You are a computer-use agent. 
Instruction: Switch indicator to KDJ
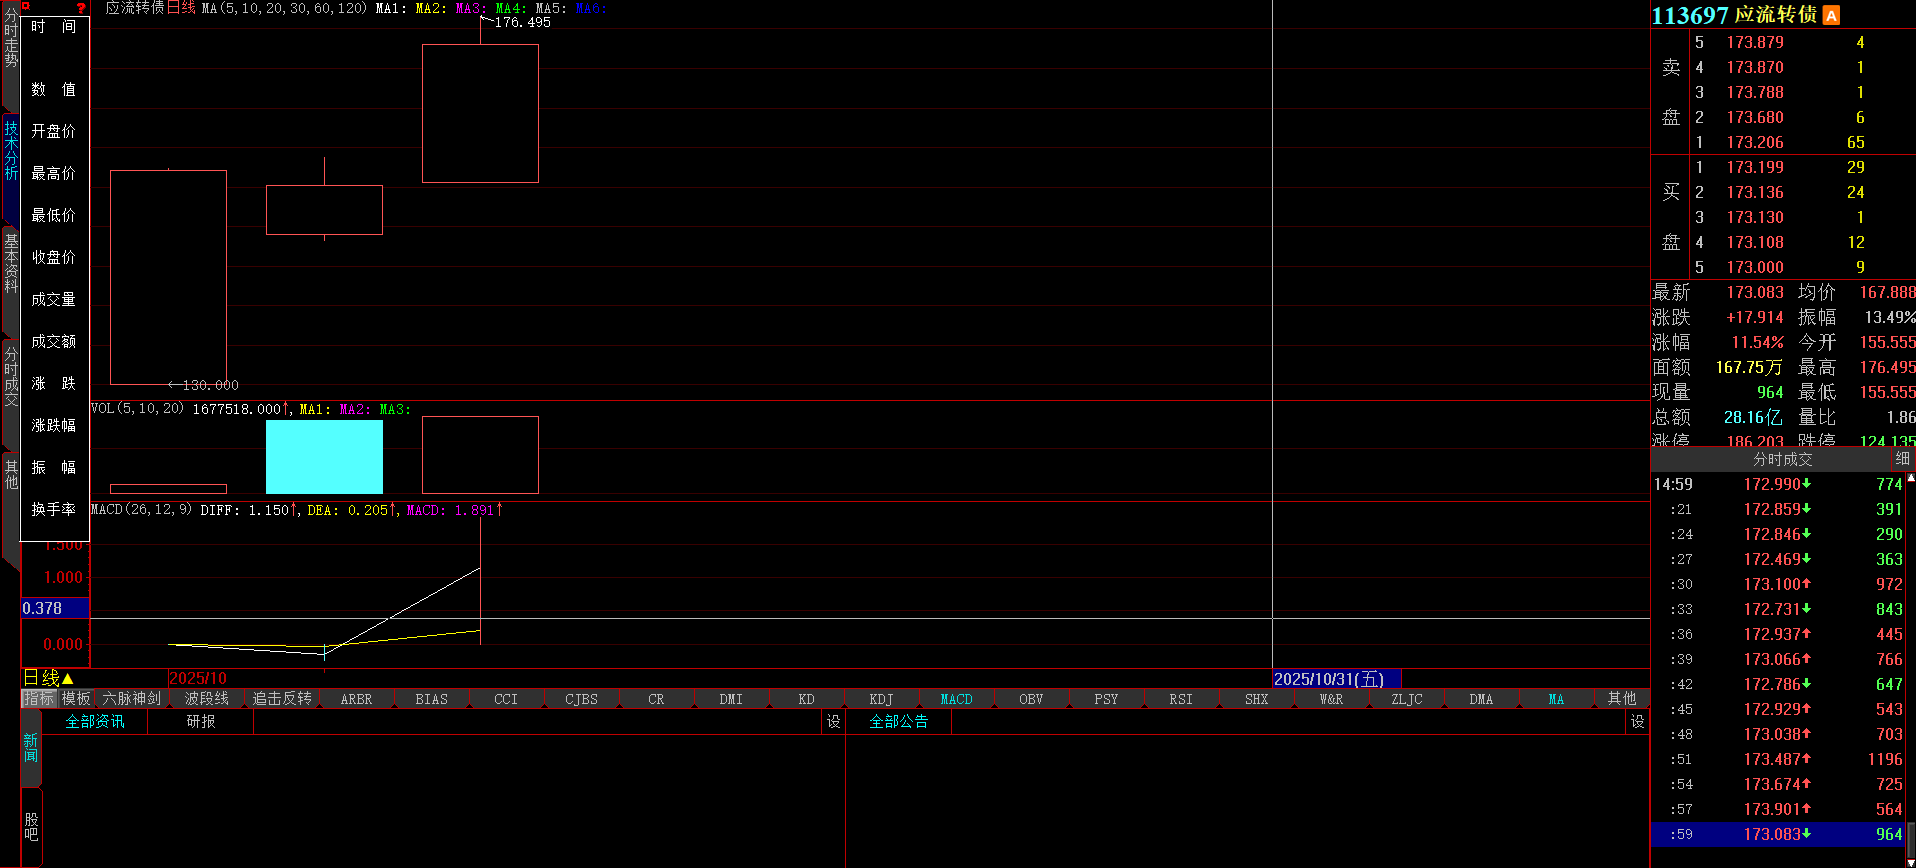coord(882,699)
